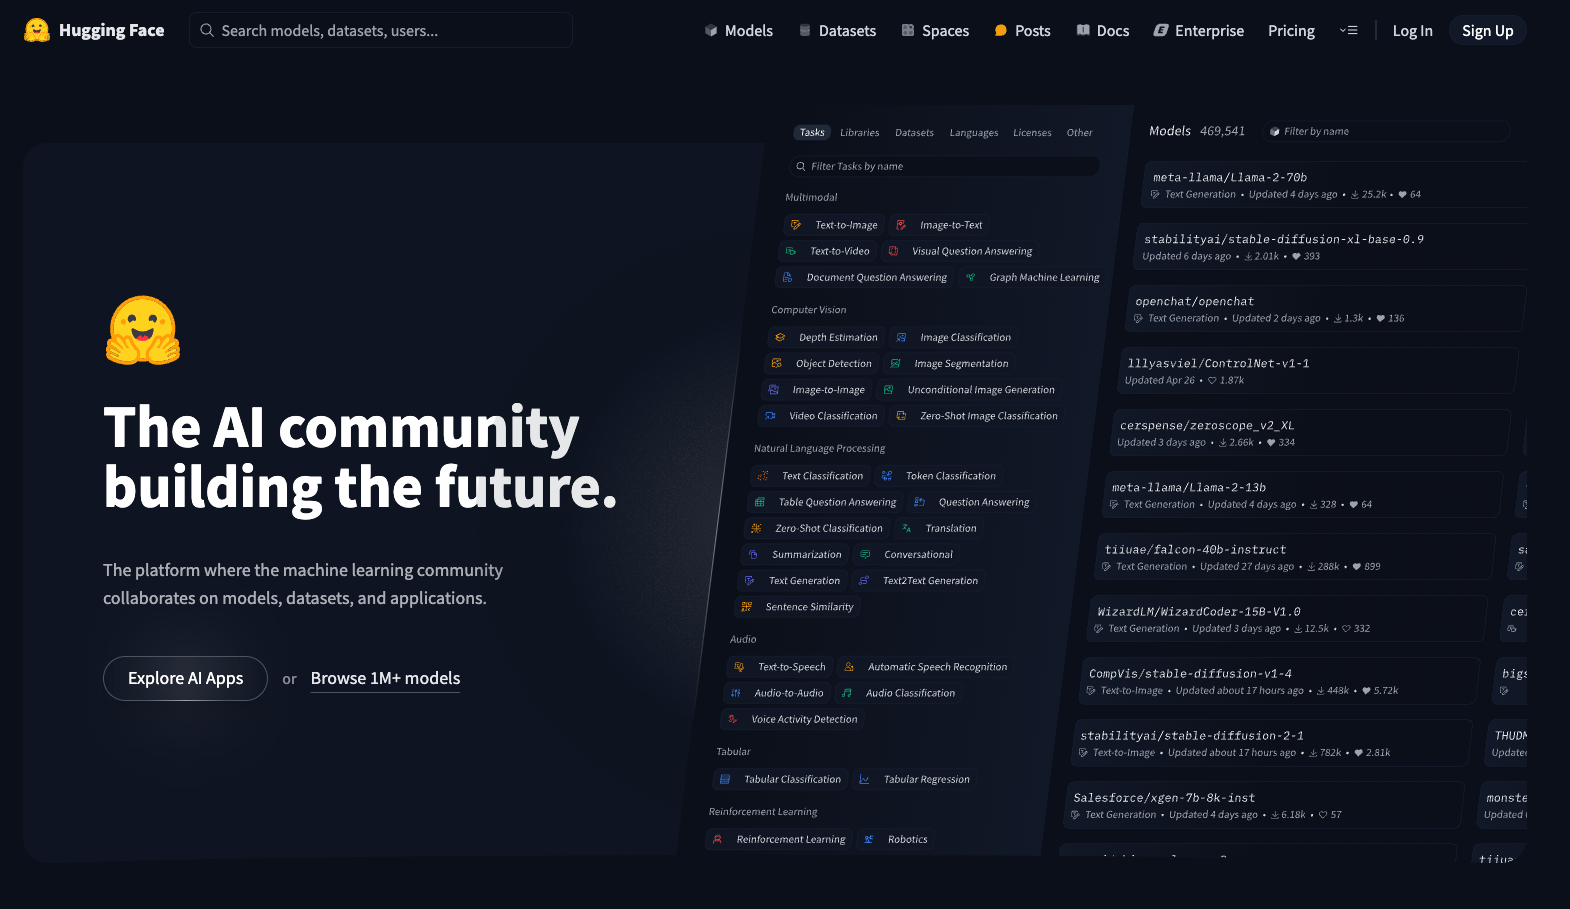Click the large hugging face emoji
This screenshot has height=909, width=1570.
[x=143, y=331]
